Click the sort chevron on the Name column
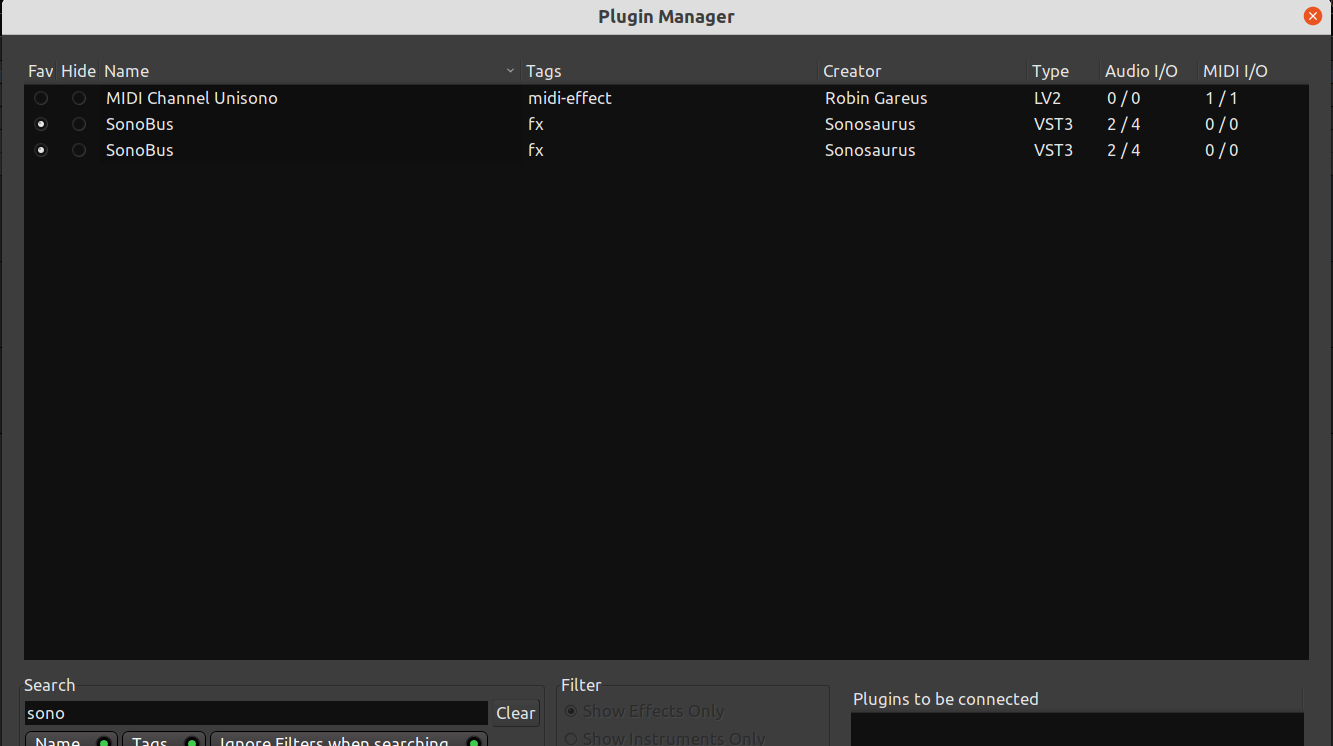1333x746 pixels. [510, 71]
